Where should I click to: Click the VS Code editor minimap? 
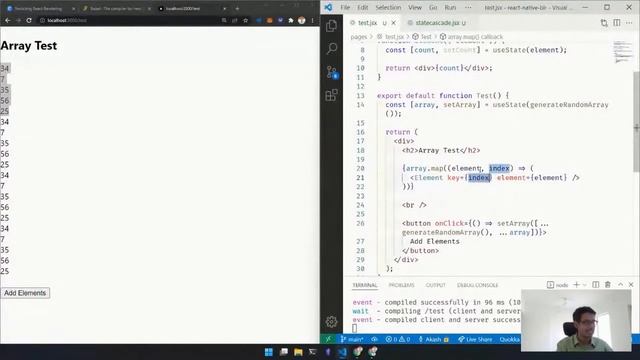(x=622, y=52)
